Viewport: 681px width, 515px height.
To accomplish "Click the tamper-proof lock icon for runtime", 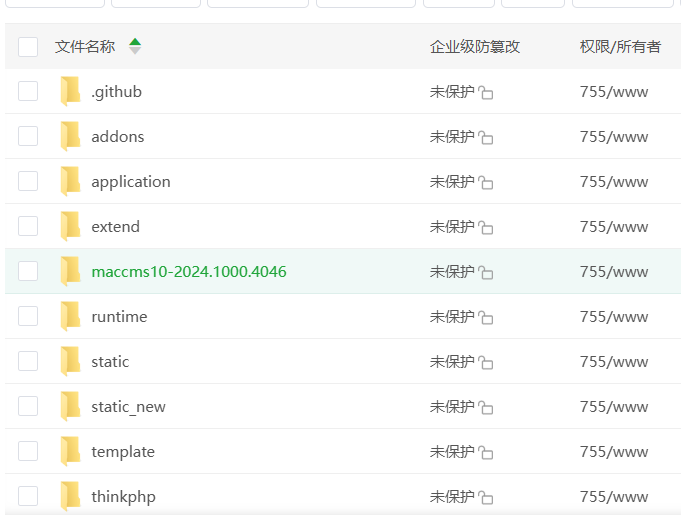I will tap(486, 318).
